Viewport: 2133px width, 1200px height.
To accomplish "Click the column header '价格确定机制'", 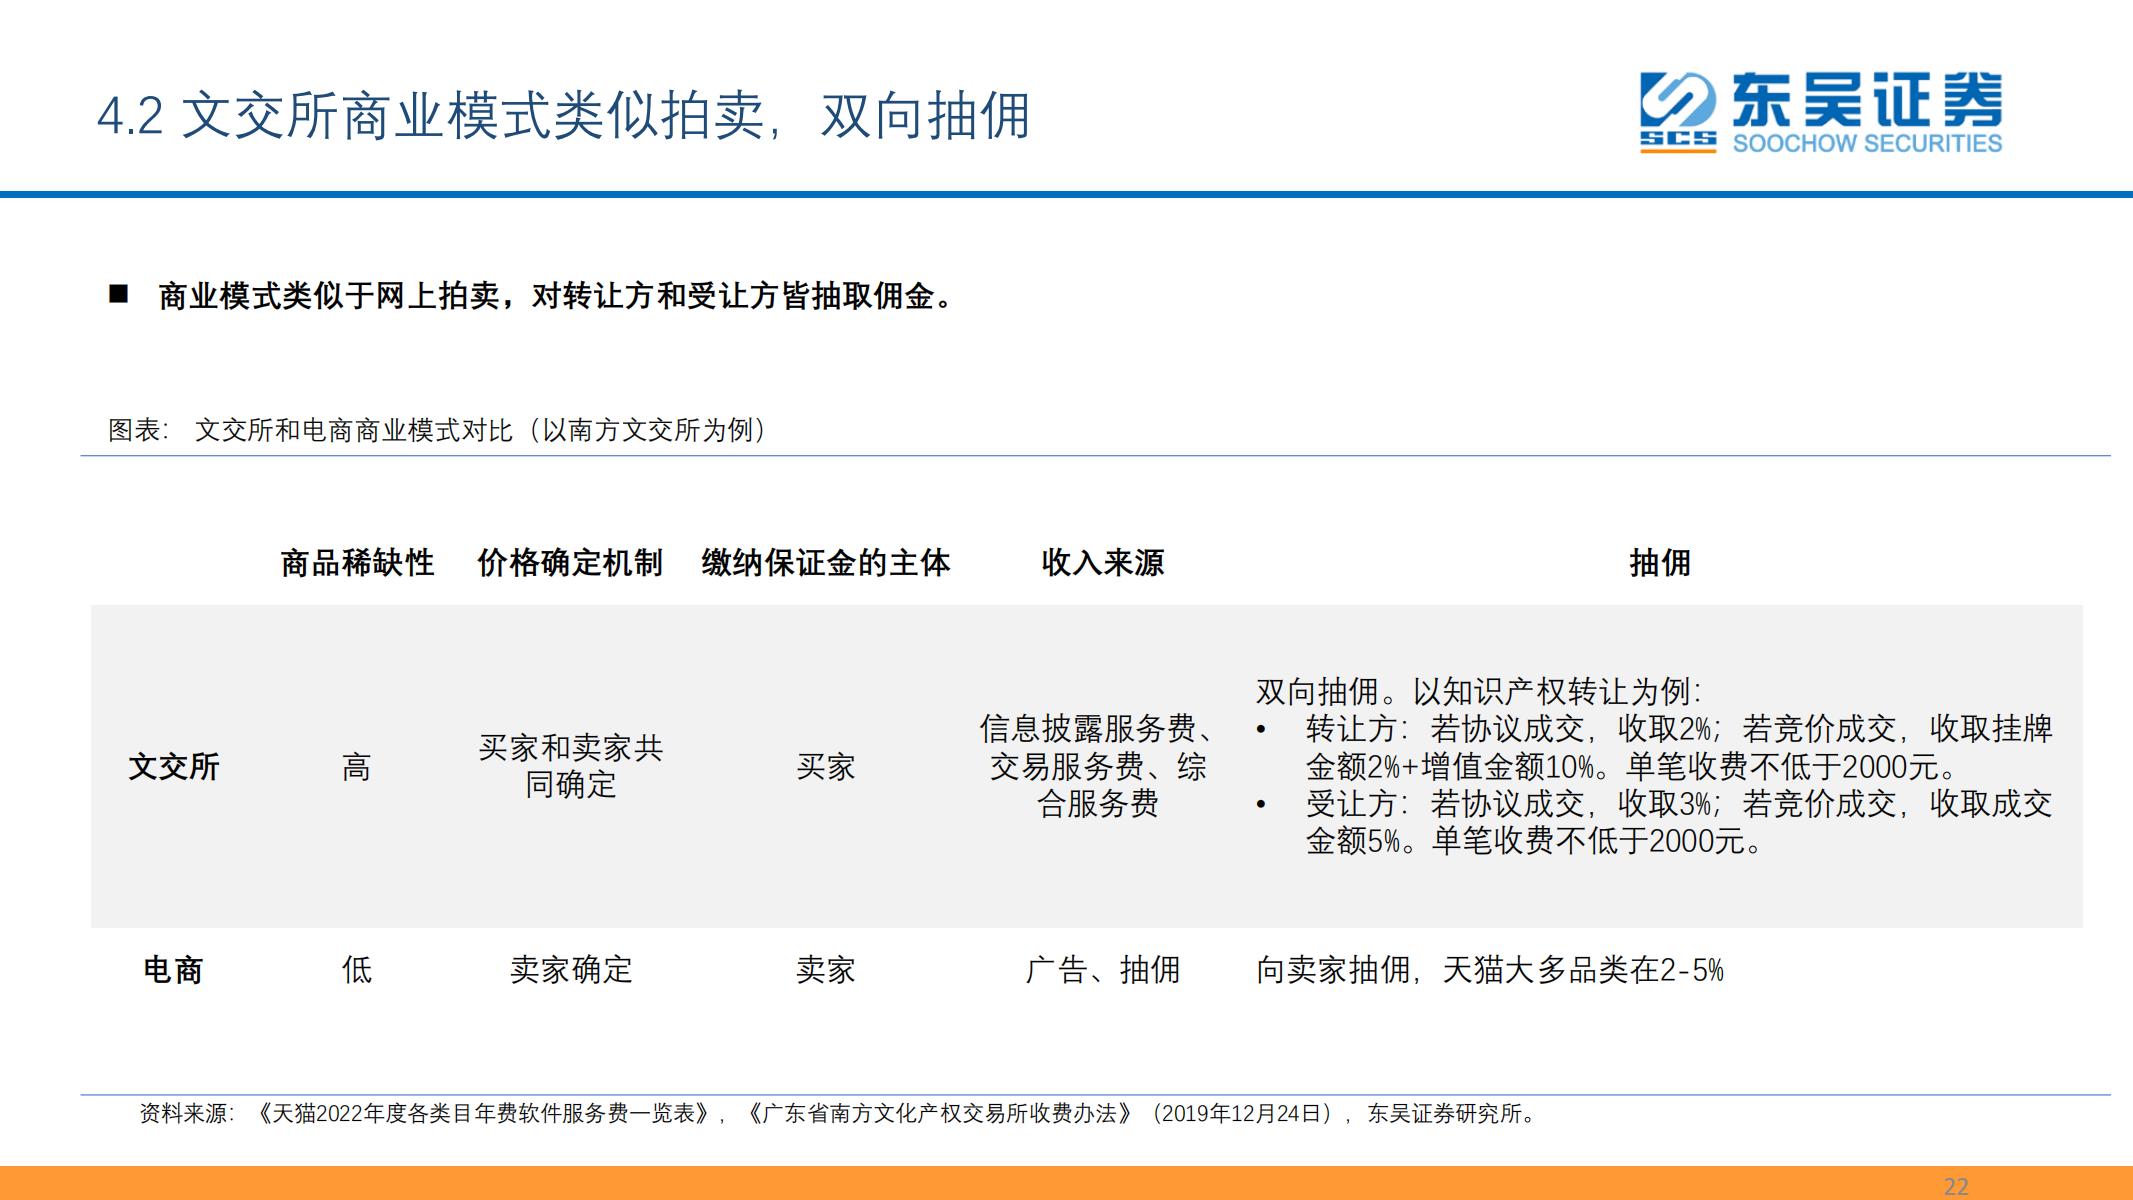I will click(570, 563).
